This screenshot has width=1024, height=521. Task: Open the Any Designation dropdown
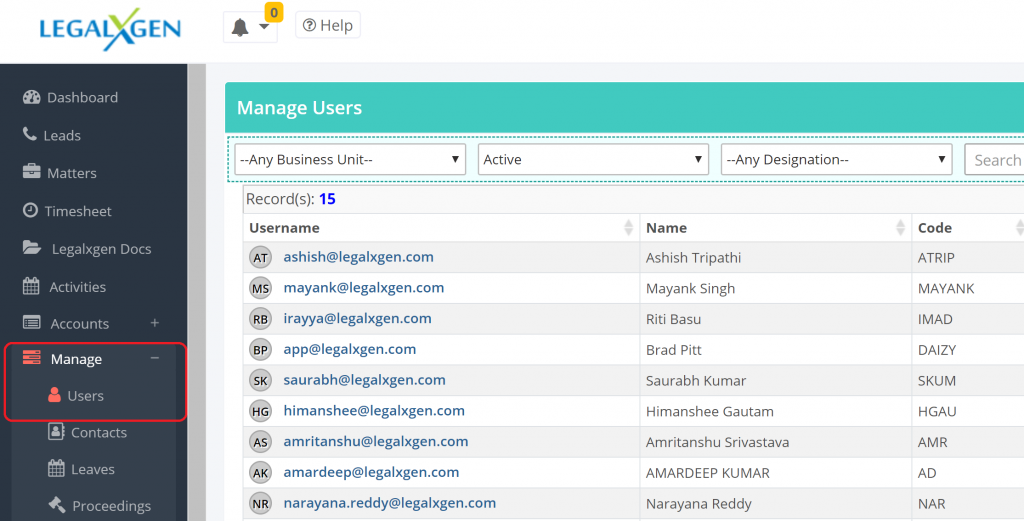click(836, 160)
